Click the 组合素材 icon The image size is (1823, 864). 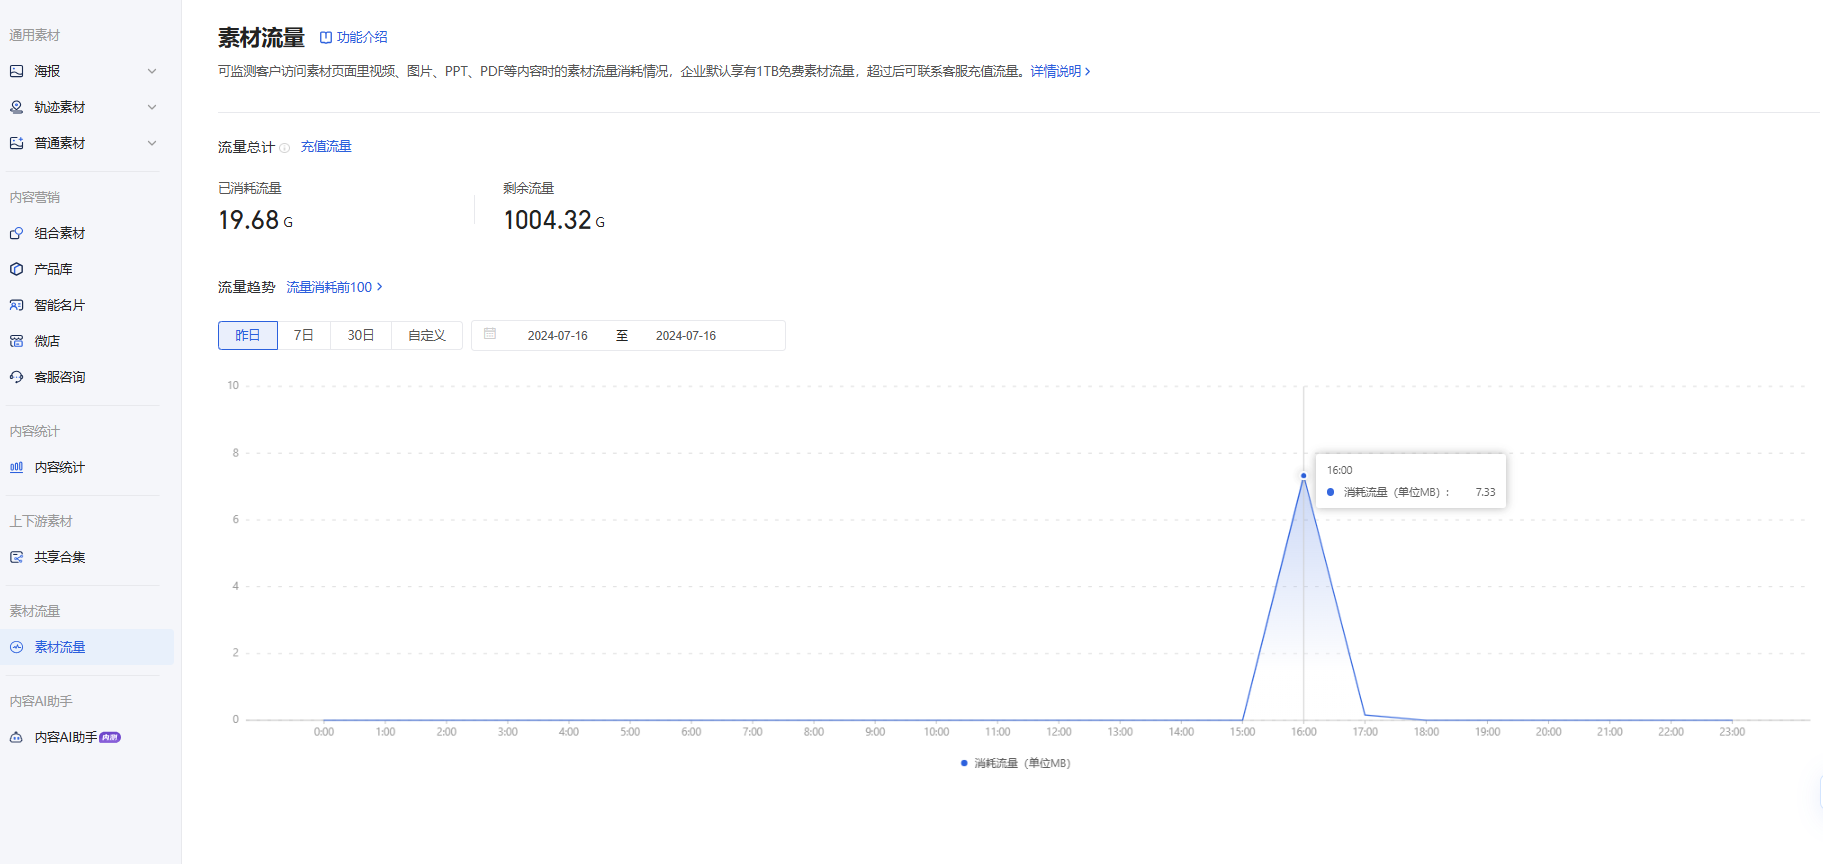point(16,233)
